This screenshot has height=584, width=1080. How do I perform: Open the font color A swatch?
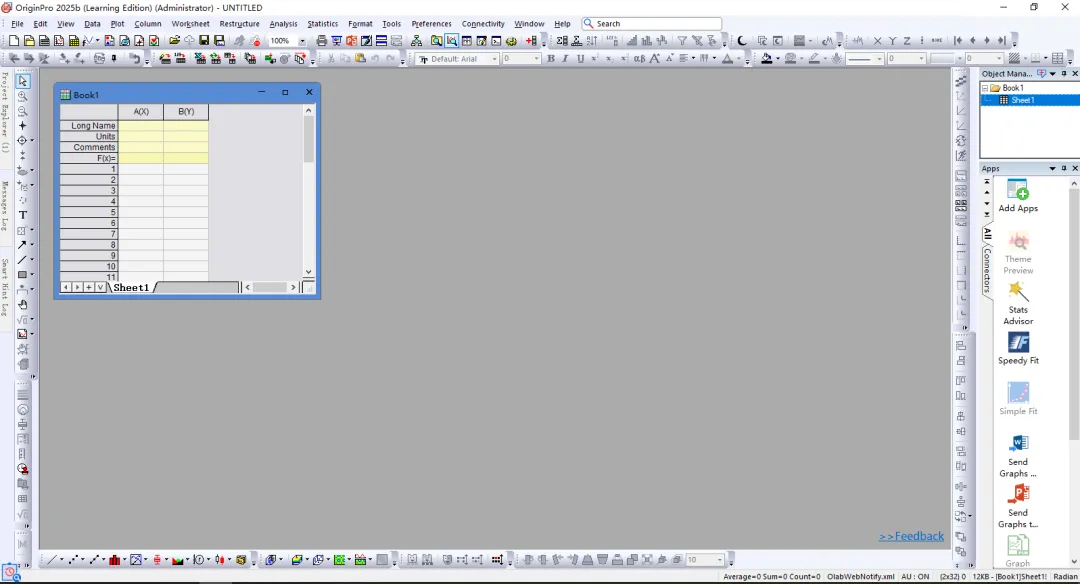click(727, 59)
